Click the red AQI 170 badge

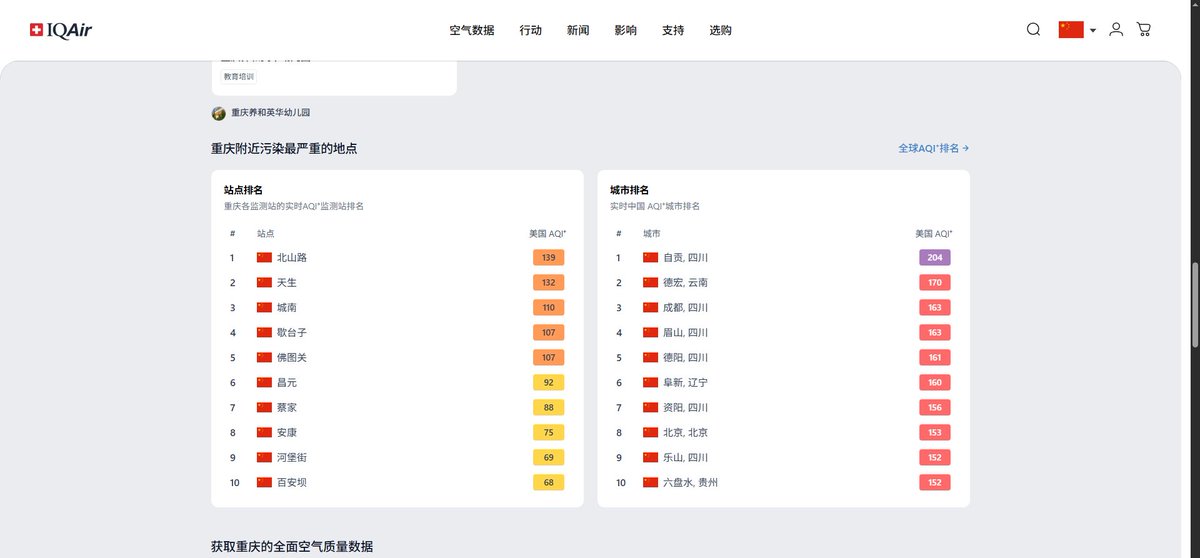click(x=935, y=282)
